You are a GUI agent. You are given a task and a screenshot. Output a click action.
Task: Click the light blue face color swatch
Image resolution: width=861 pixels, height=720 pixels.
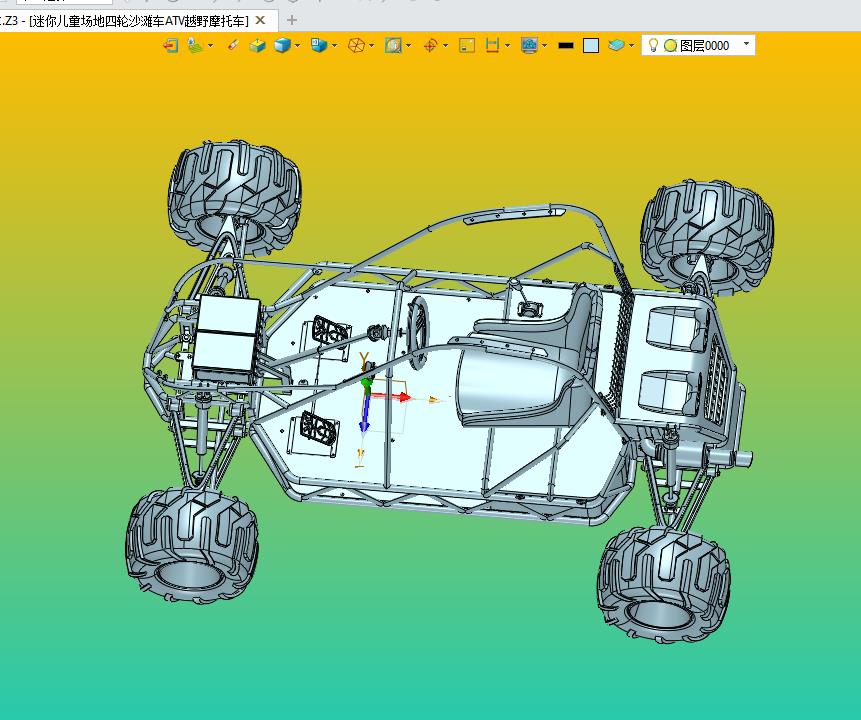click(591, 46)
